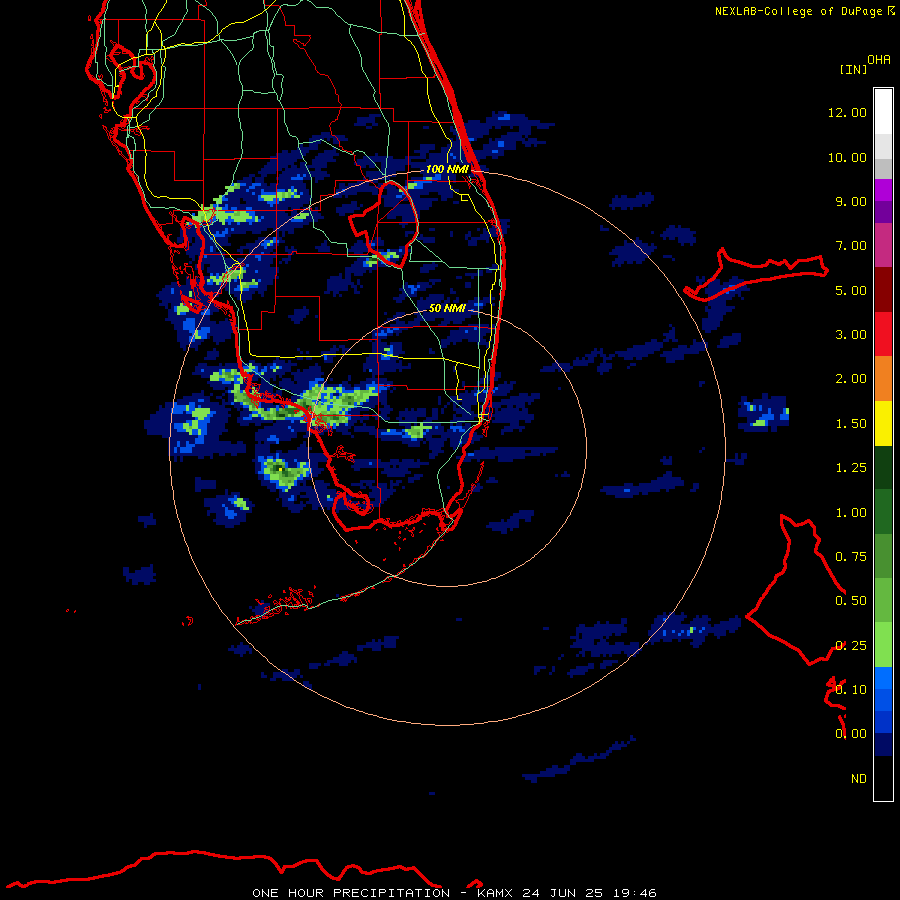The height and width of the screenshot is (900, 900).
Task: Click the 100 NMI range ring label
Action: (x=447, y=169)
